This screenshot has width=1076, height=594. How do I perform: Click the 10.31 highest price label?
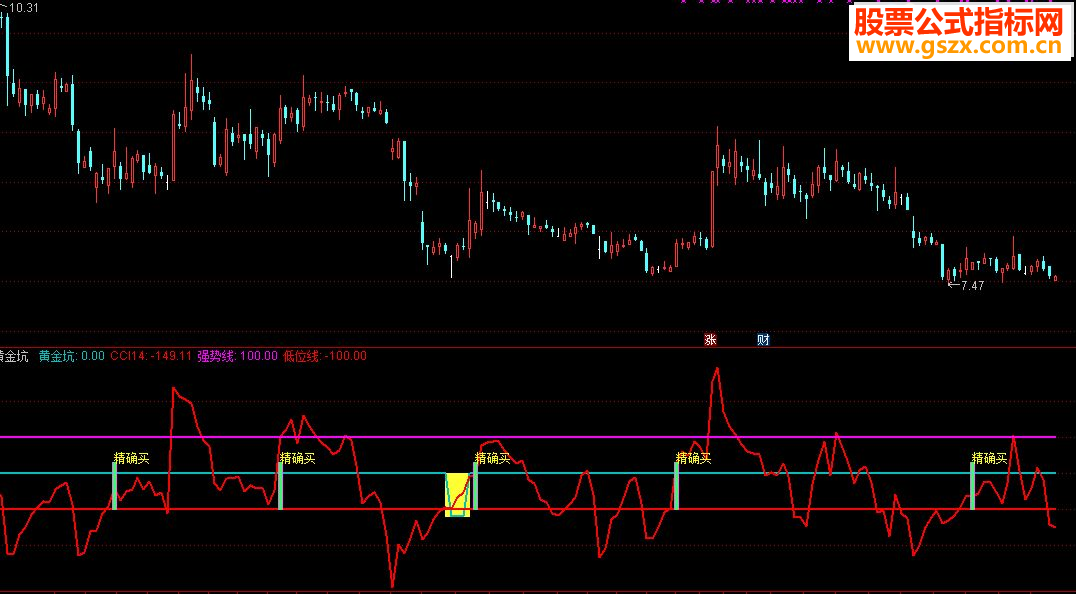tap(21, 8)
